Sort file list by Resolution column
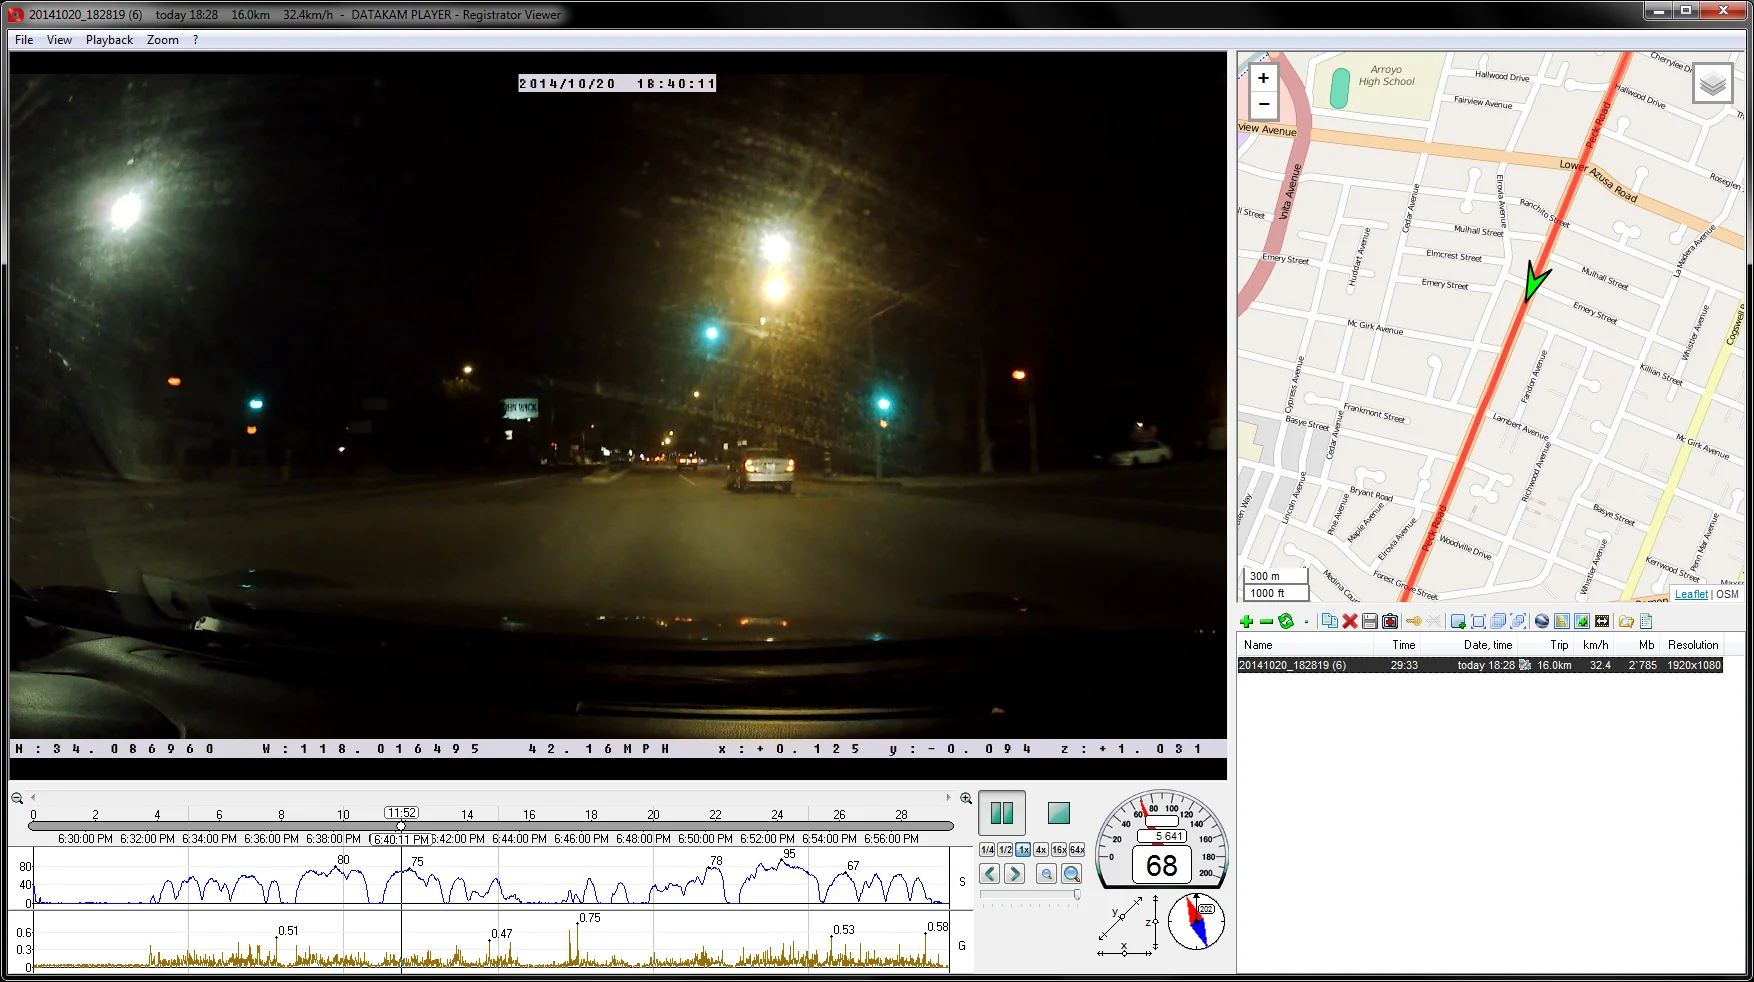Screen dimensions: 1754x982 [1692, 645]
